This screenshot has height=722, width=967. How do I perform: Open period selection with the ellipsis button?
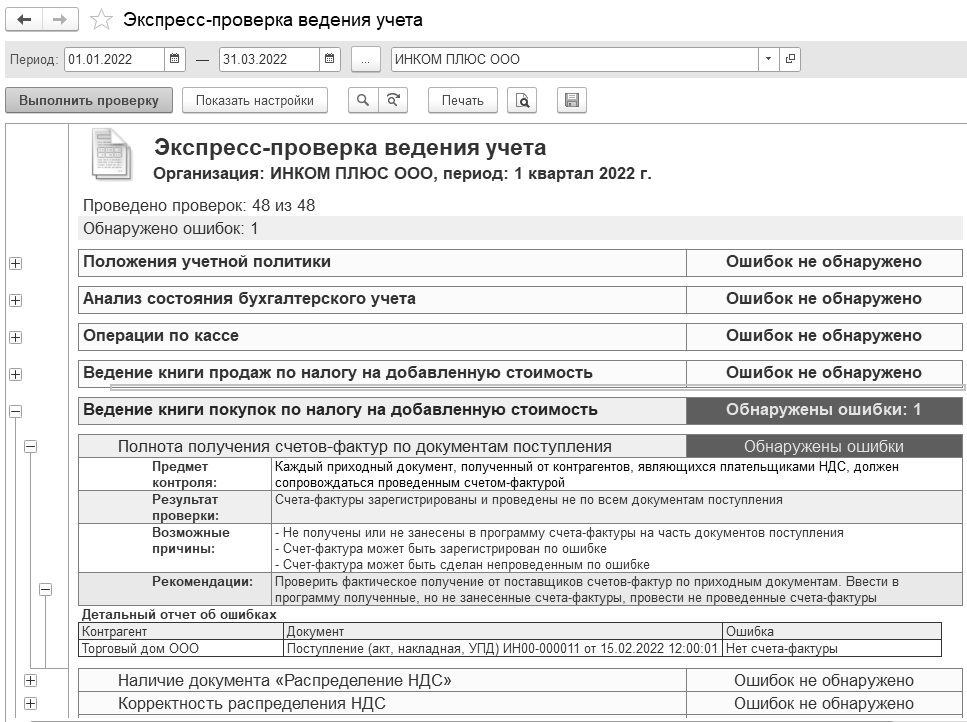[x=366, y=60]
